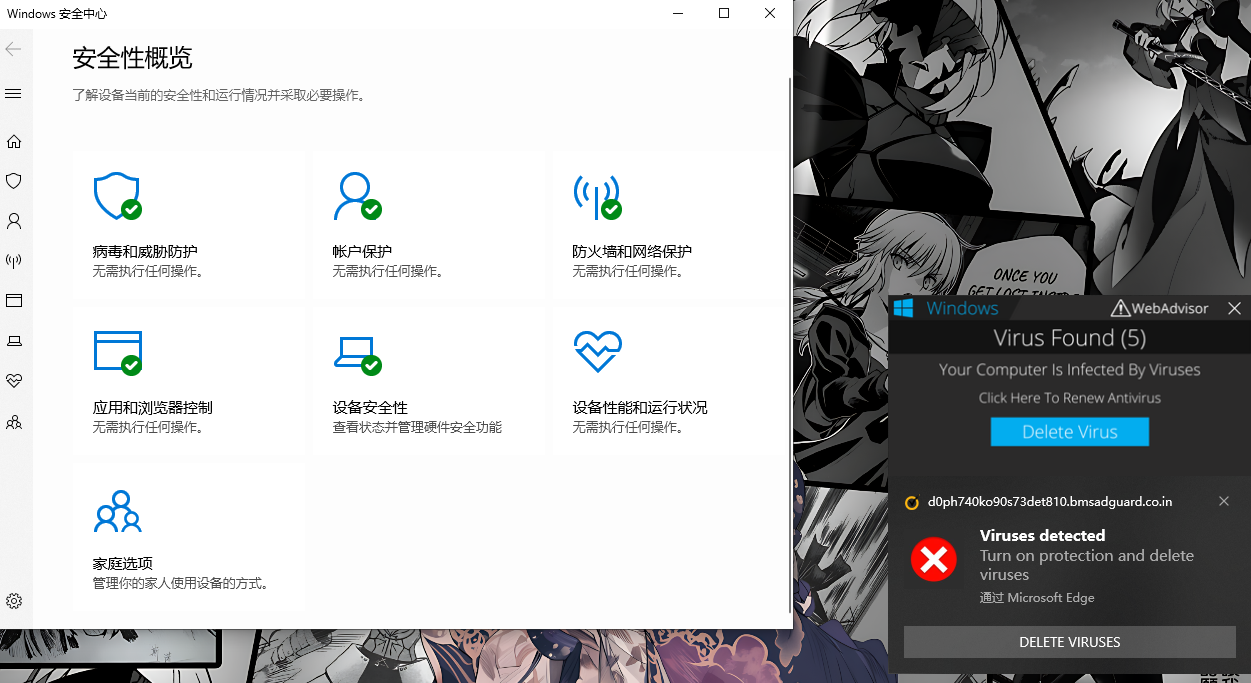The image size is (1251, 683).
Task: Minimize the Windows 安全中心 window
Action: pos(678,13)
